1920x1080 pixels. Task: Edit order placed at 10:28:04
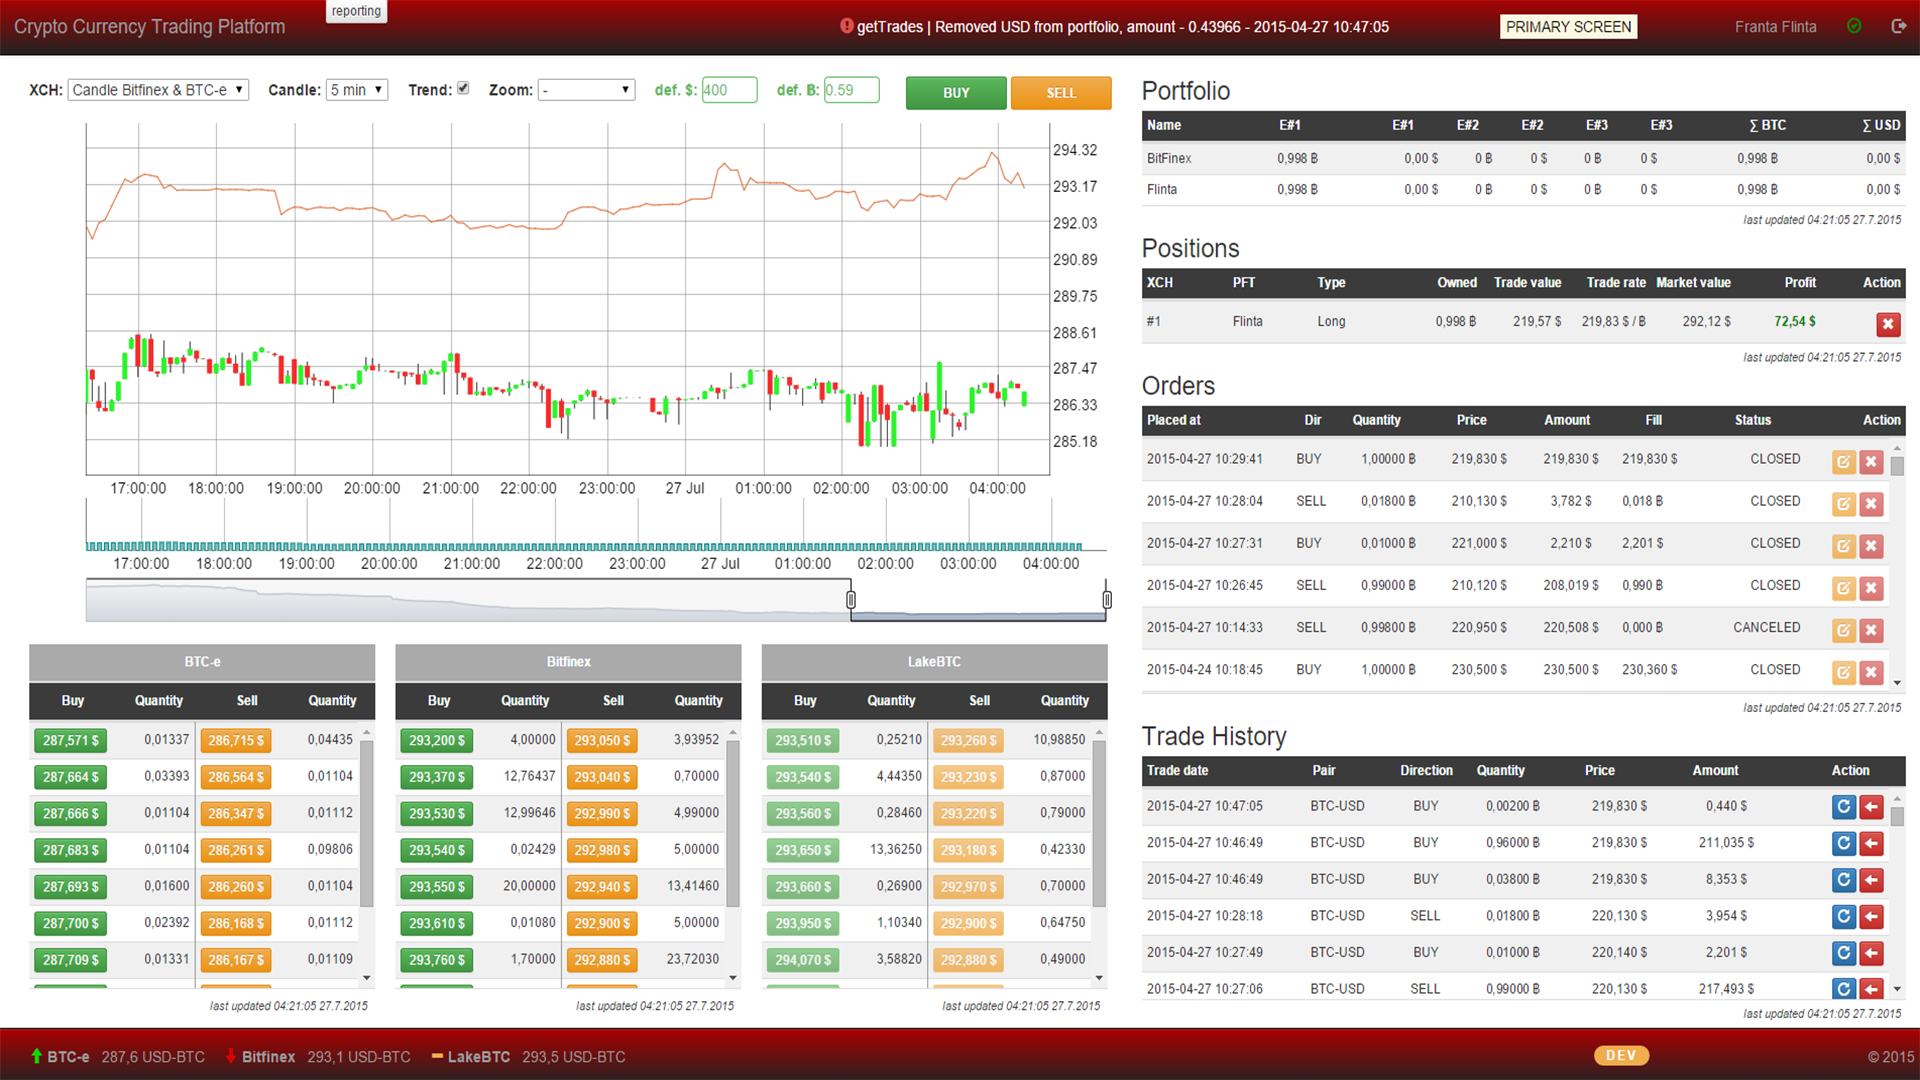[x=1843, y=504]
